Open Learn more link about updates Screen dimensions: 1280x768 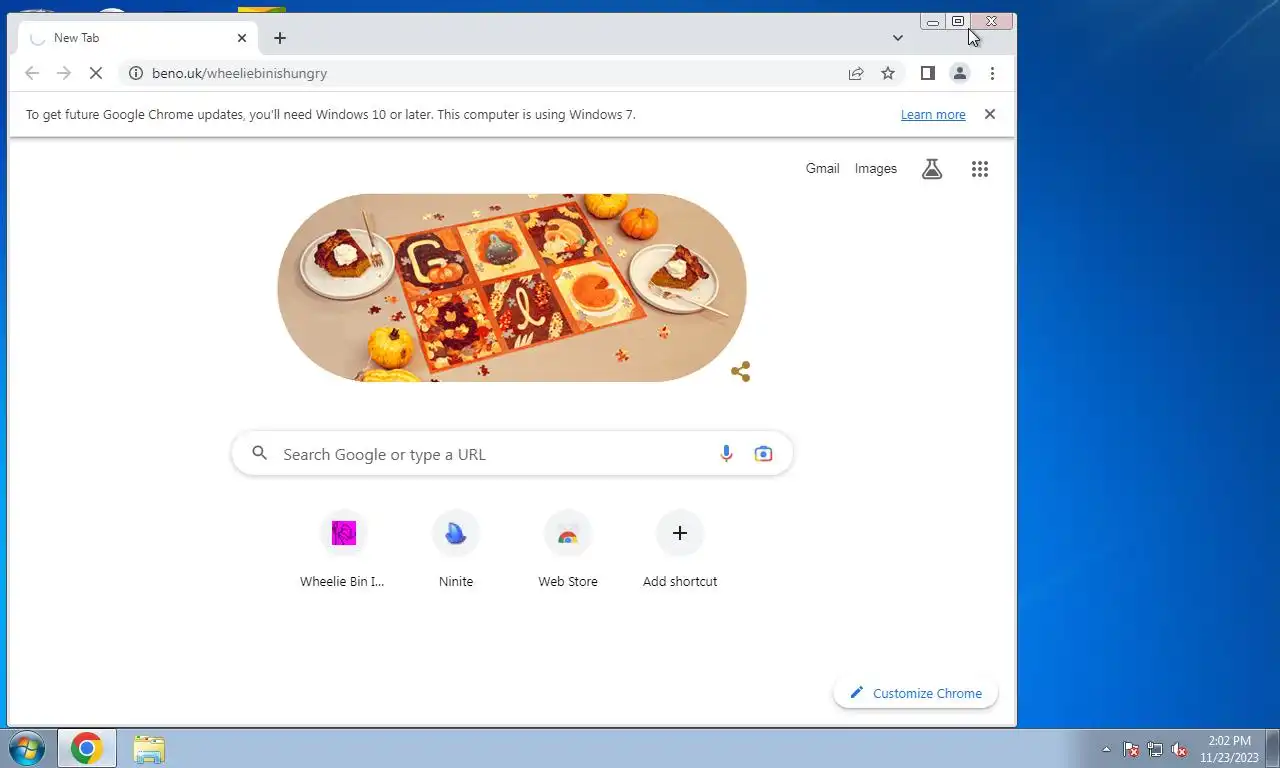(933, 115)
